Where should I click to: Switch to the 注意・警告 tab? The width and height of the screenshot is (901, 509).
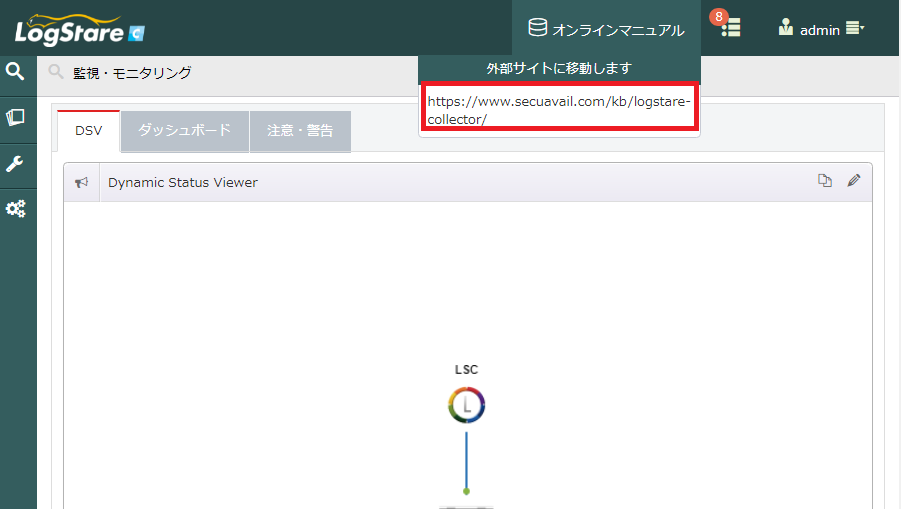300,131
